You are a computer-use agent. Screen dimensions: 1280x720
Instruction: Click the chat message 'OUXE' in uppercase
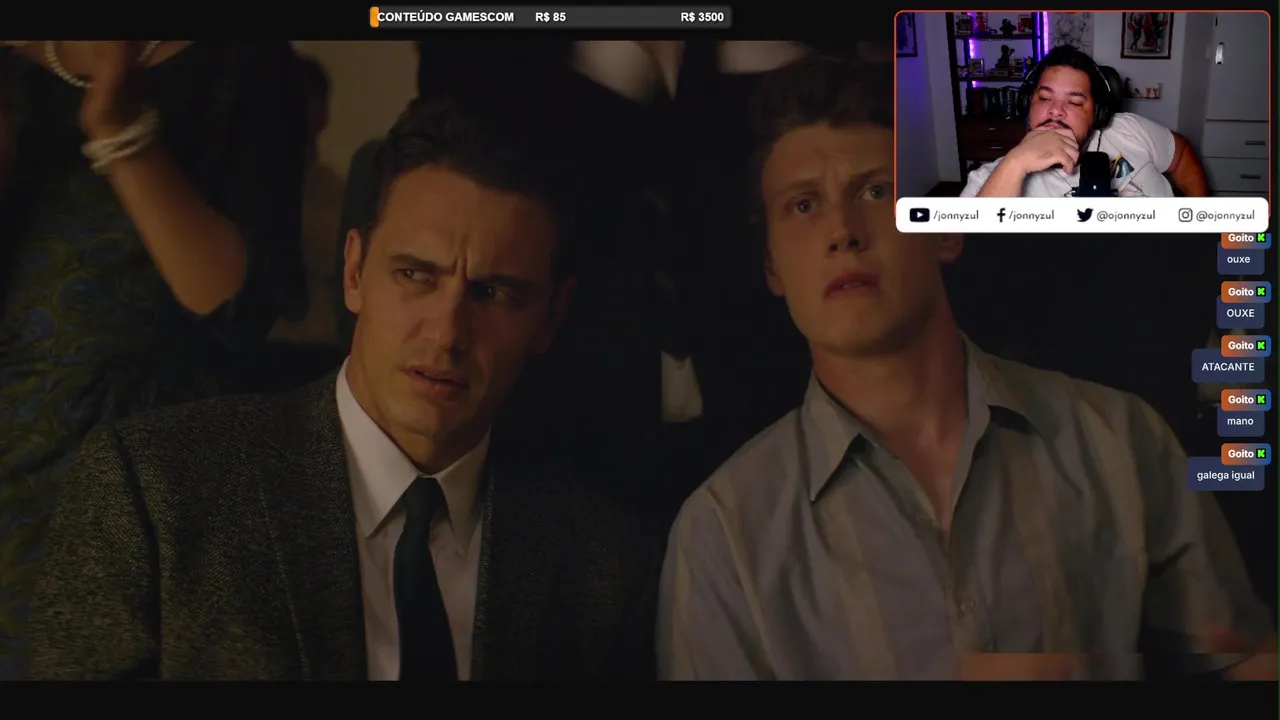point(1240,313)
